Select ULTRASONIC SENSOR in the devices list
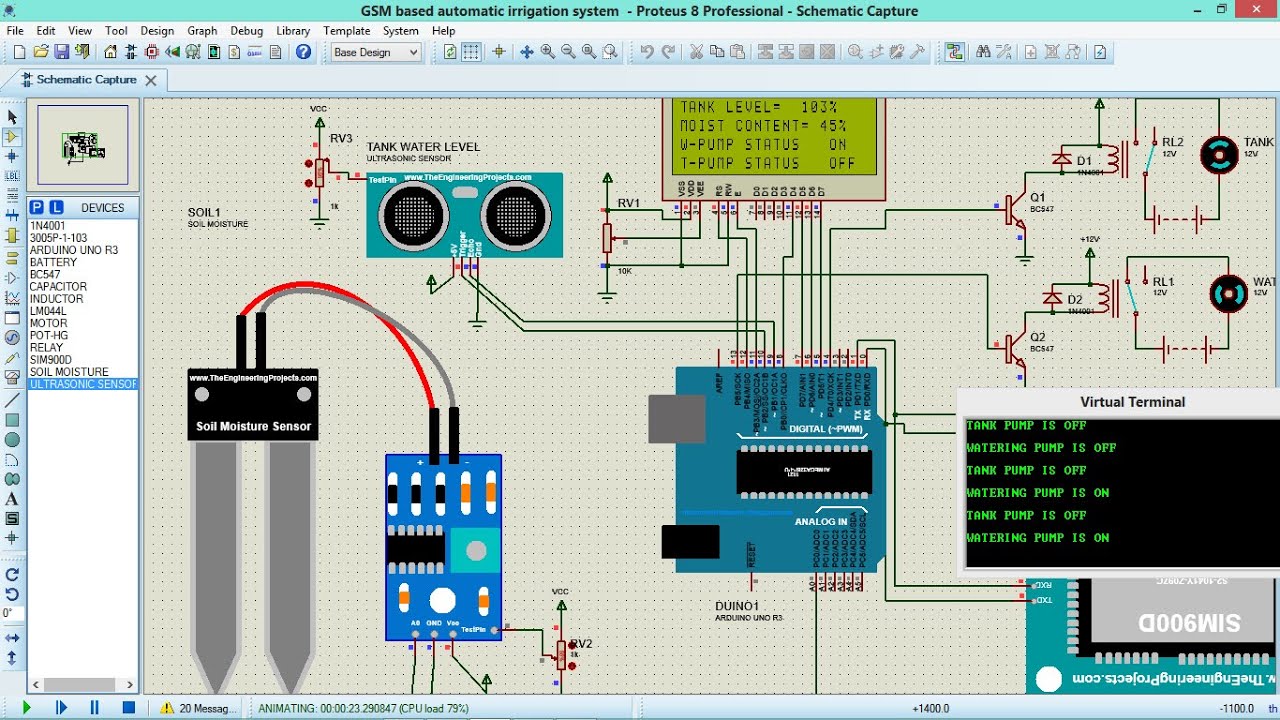Image resolution: width=1280 pixels, height=720 pixels. tap(83, 384)
